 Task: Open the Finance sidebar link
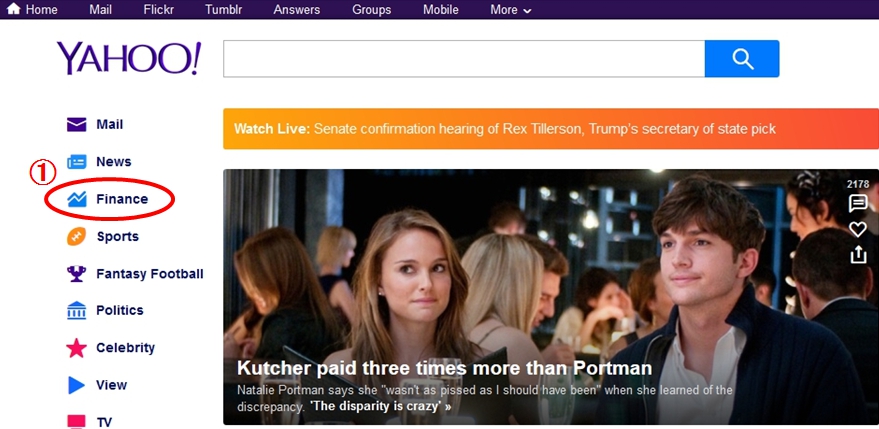pos(122,199)
